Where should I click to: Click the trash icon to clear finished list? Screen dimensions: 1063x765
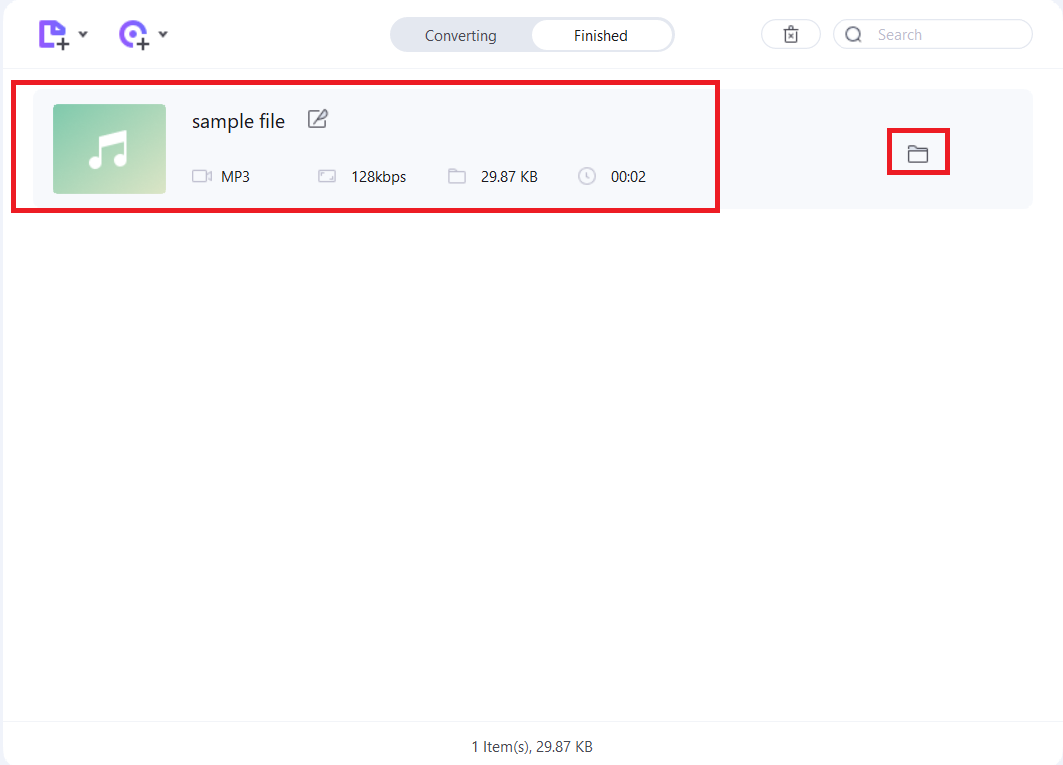pyautogui.click(x=790, y=33)
